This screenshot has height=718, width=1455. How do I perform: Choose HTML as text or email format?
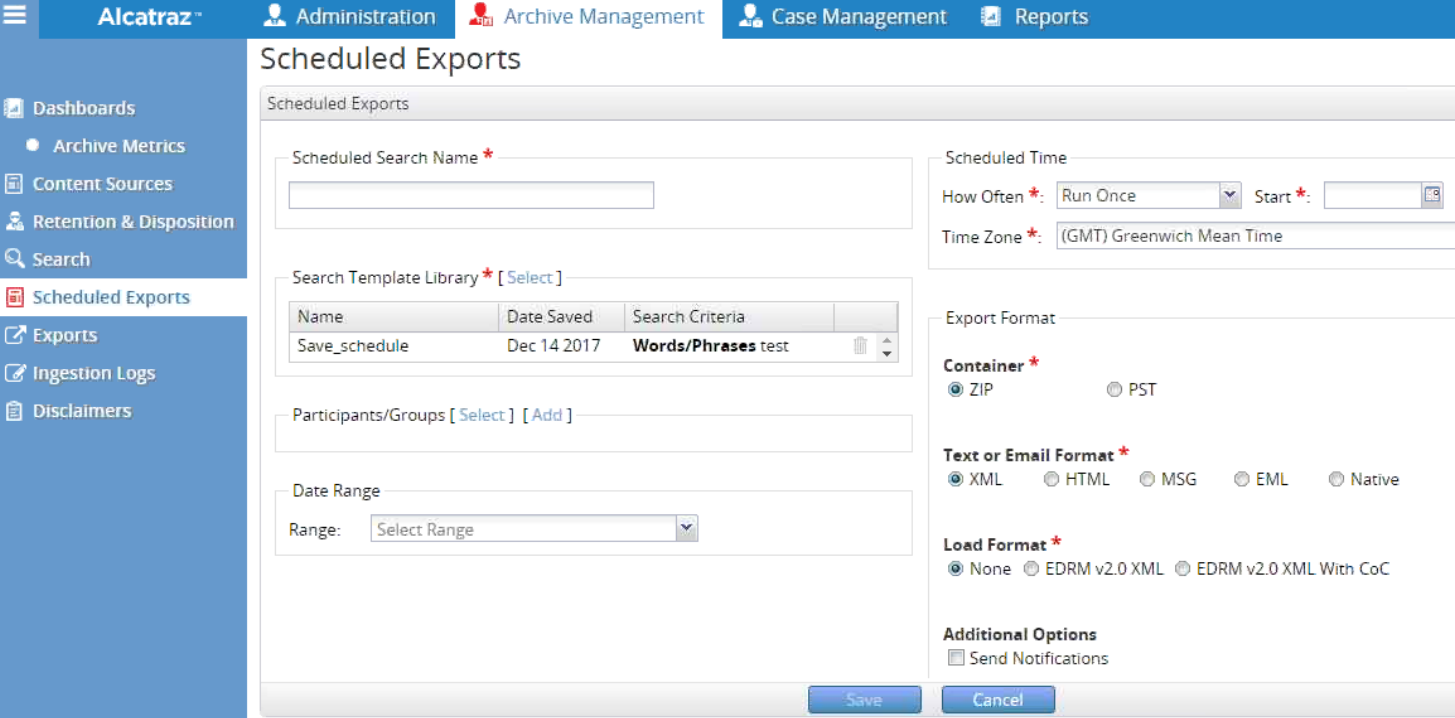click(1051, 480)
